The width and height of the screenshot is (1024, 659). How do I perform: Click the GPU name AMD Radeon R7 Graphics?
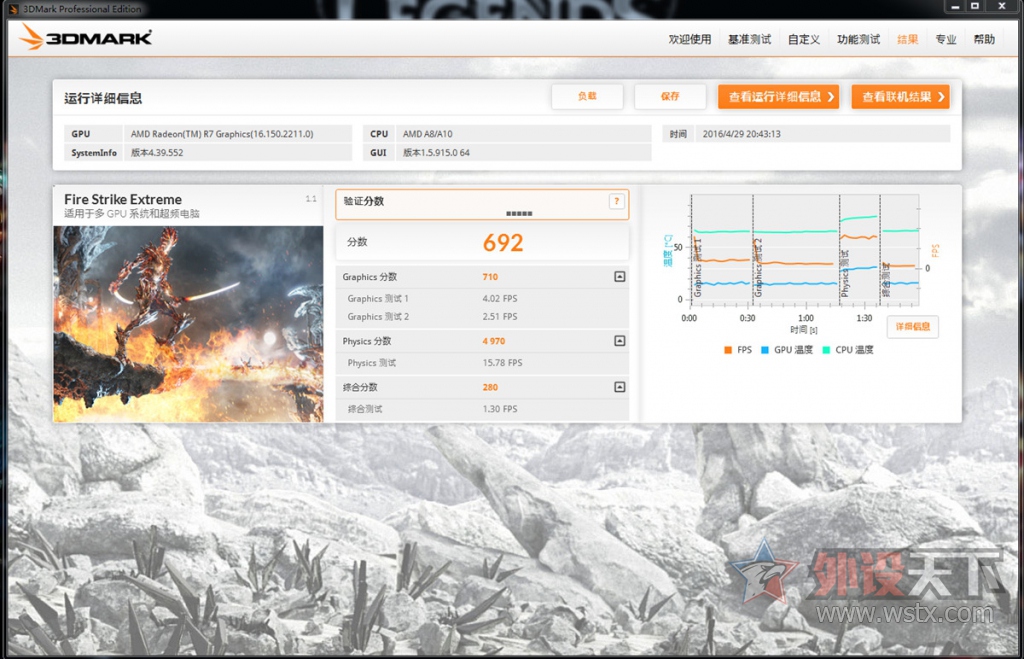pos(222,134)
